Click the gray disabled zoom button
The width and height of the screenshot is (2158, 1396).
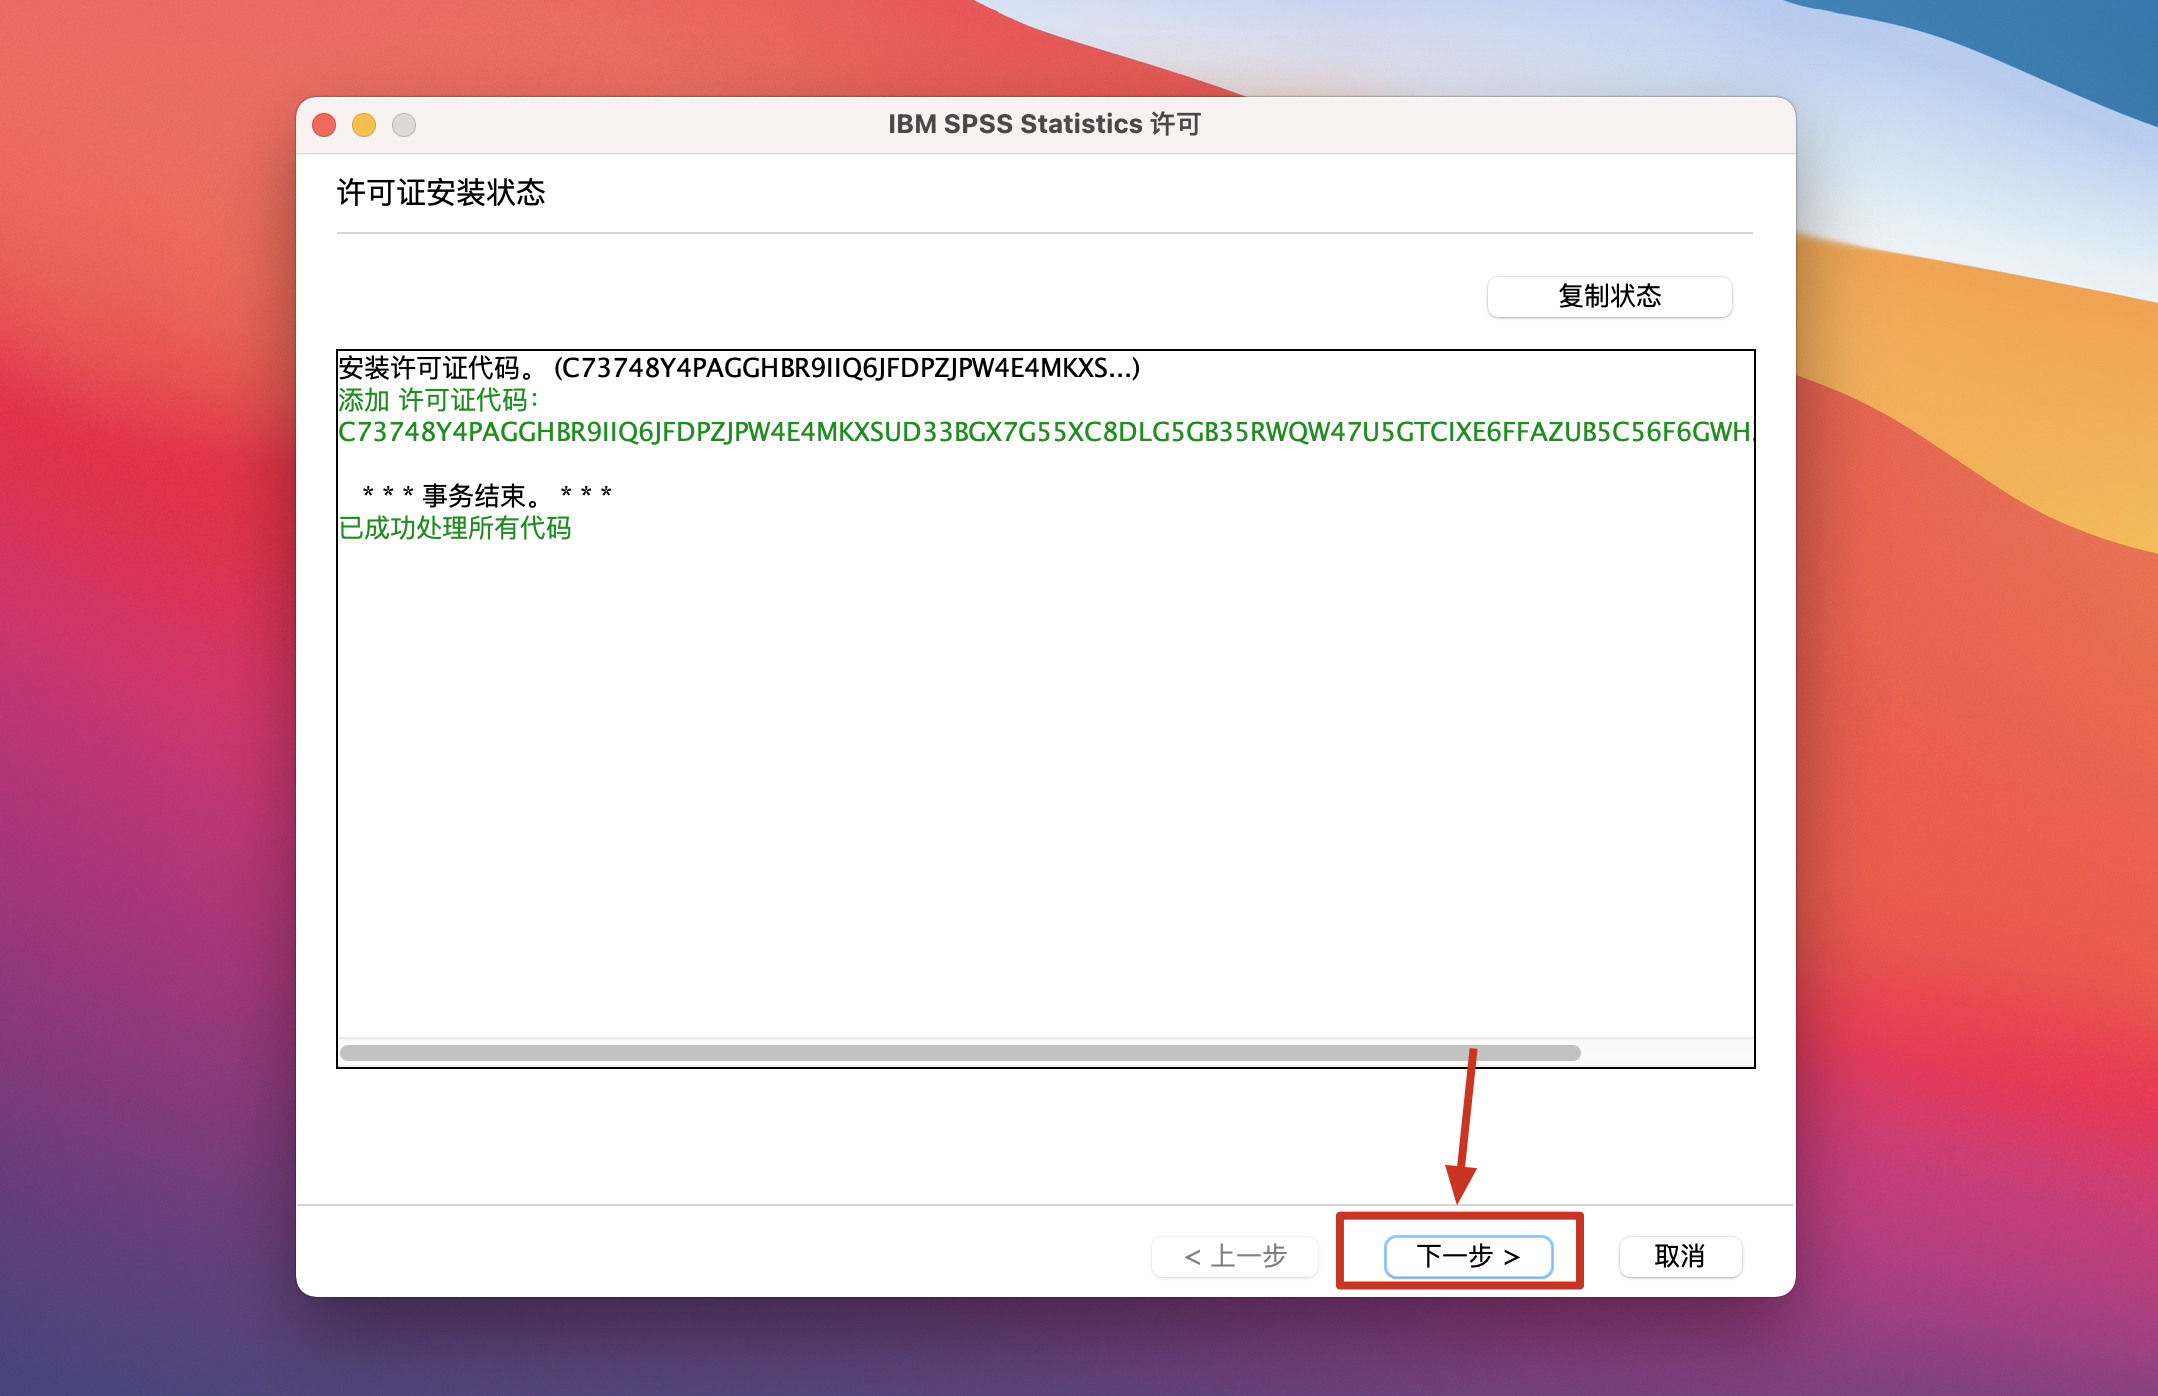(x=404, y=125)
